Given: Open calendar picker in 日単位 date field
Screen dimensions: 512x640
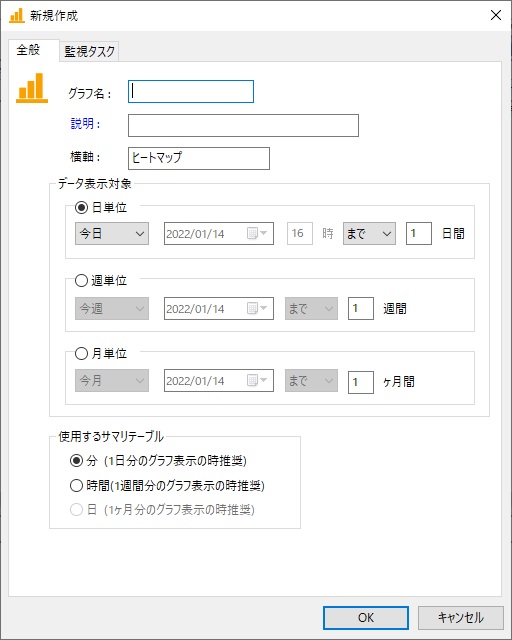Looking at the screenshot, I should [x=257, y=233].
